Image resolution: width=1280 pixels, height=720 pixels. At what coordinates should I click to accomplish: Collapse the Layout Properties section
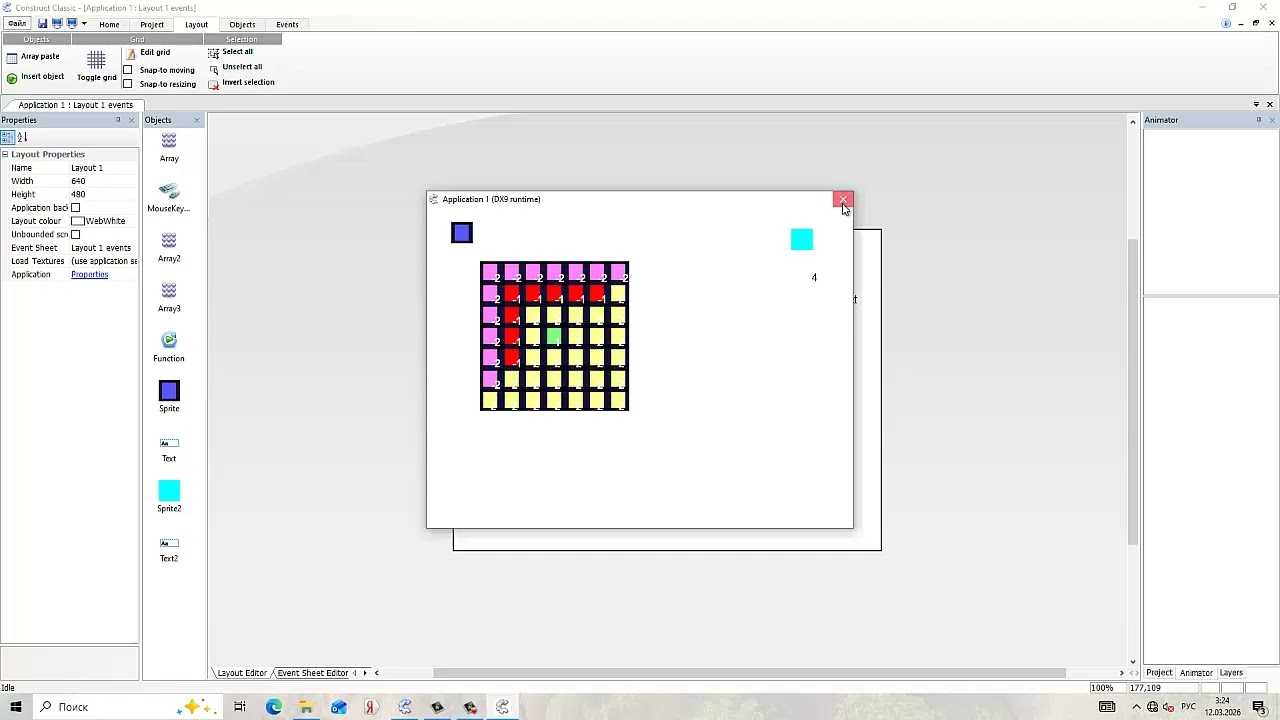pyautogui.click(x=5, y=154)
